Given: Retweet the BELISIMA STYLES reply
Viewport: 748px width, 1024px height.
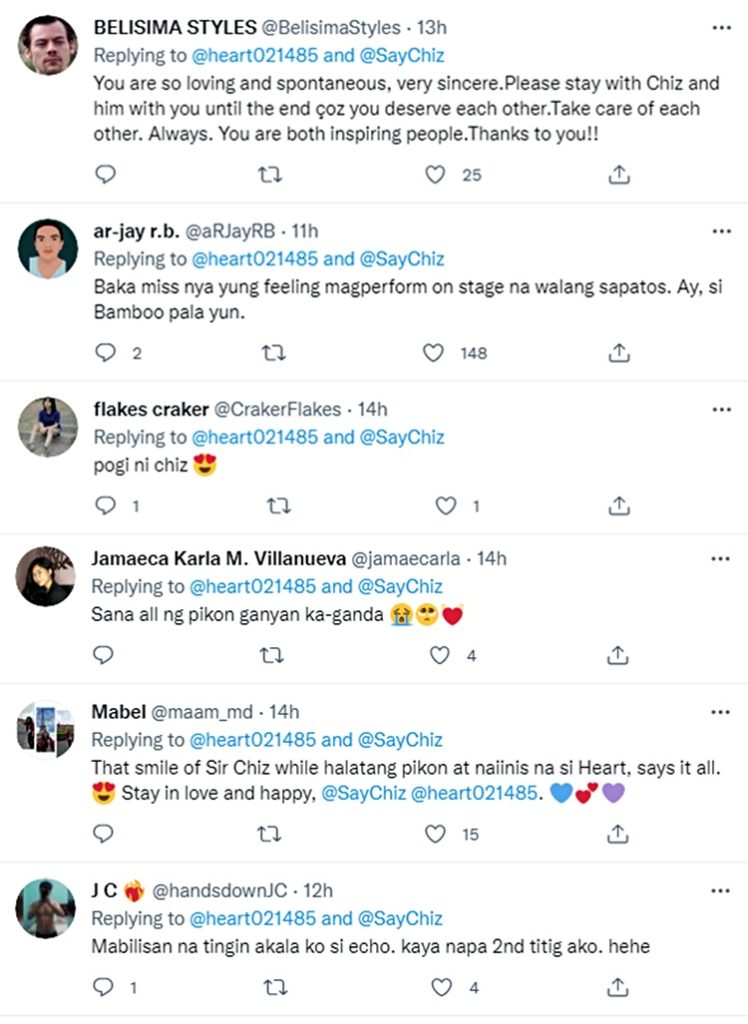Looking at the screenshot, I should [x=270, y=175].
